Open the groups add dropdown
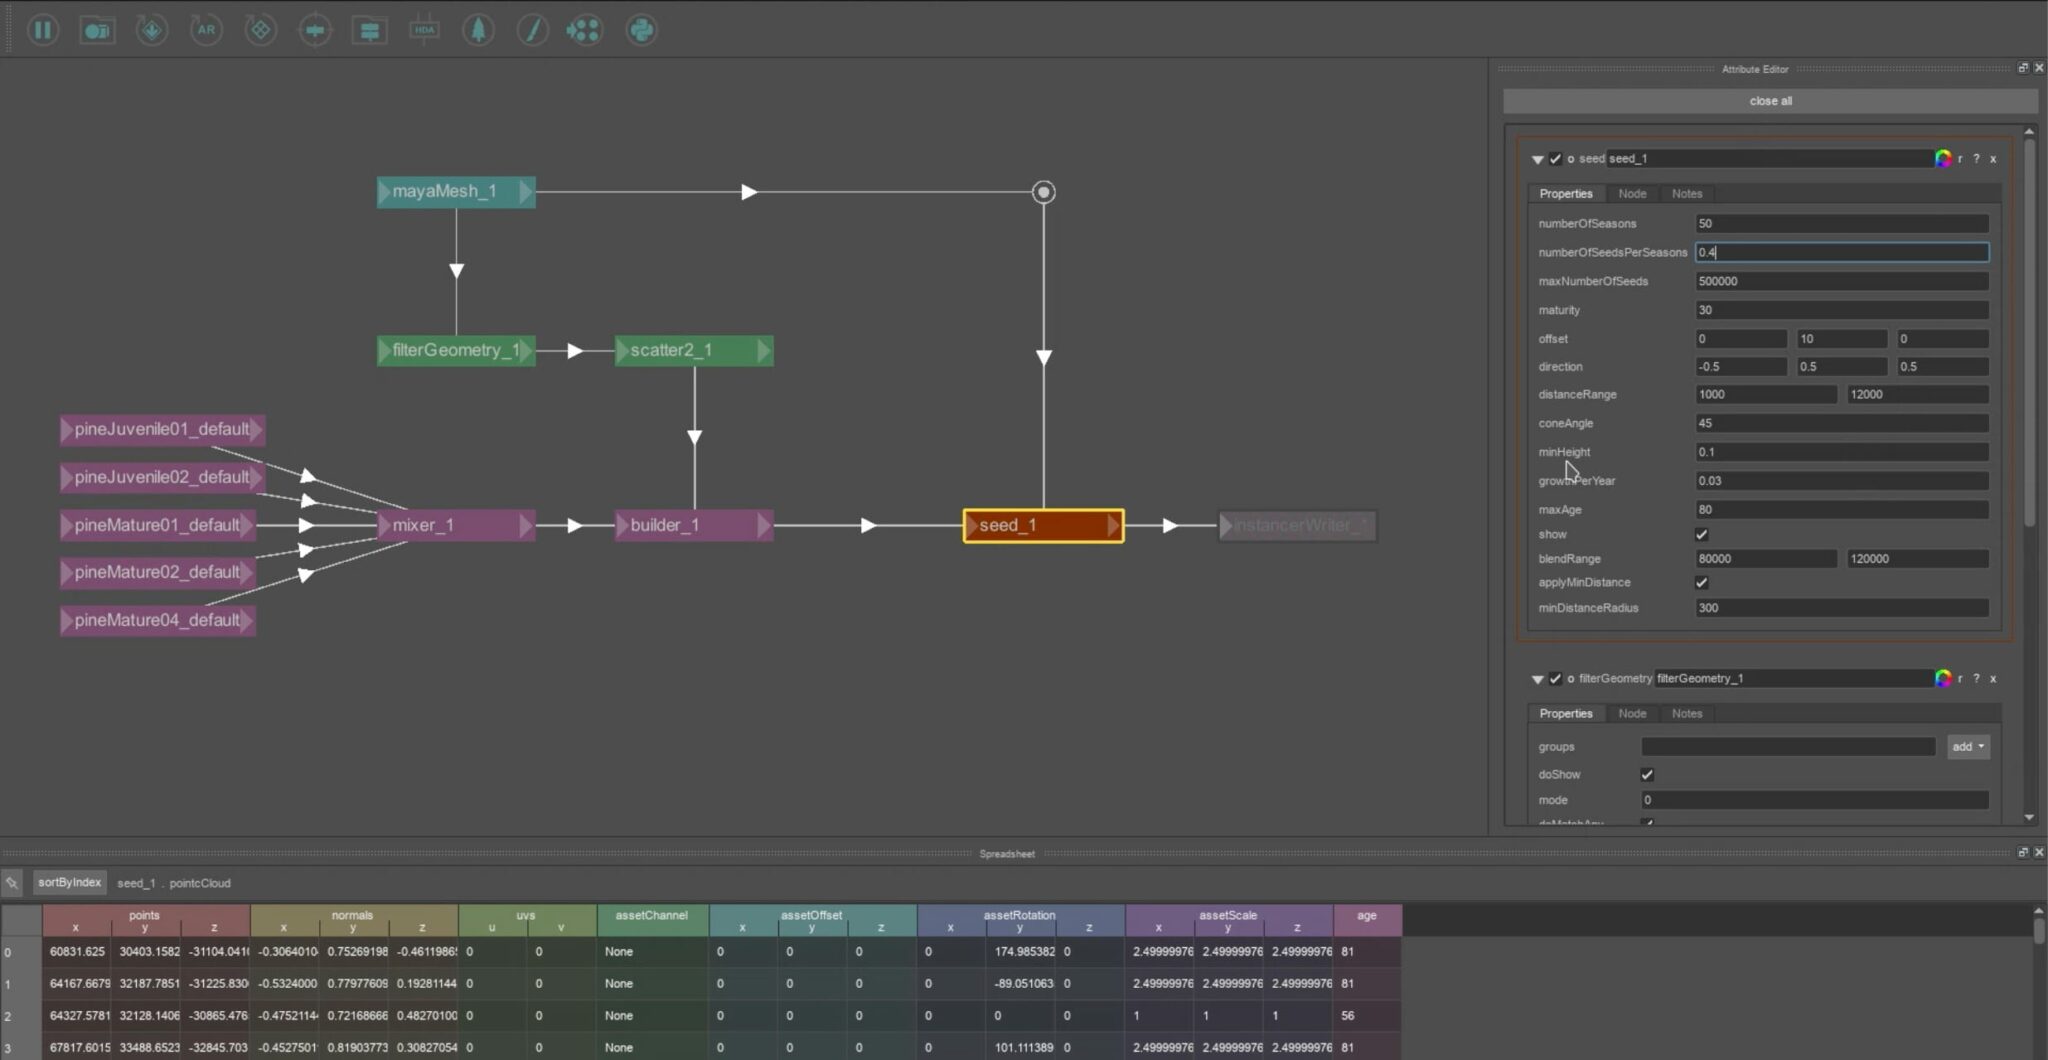 [1966, 746]
